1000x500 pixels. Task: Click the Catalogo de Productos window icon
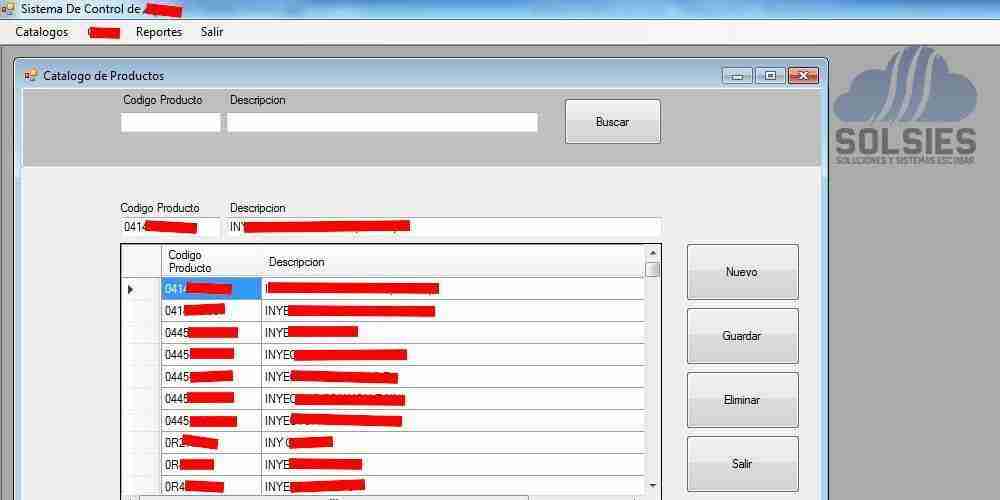30,76
